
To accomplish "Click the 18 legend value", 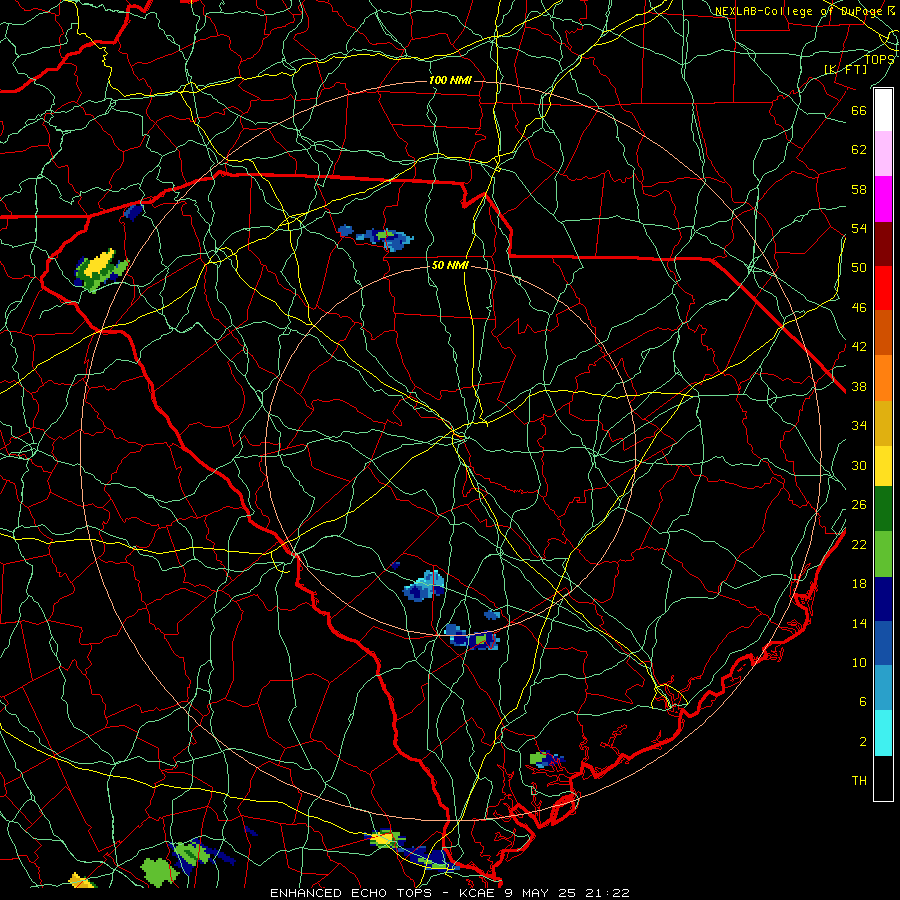I will 859,584.
